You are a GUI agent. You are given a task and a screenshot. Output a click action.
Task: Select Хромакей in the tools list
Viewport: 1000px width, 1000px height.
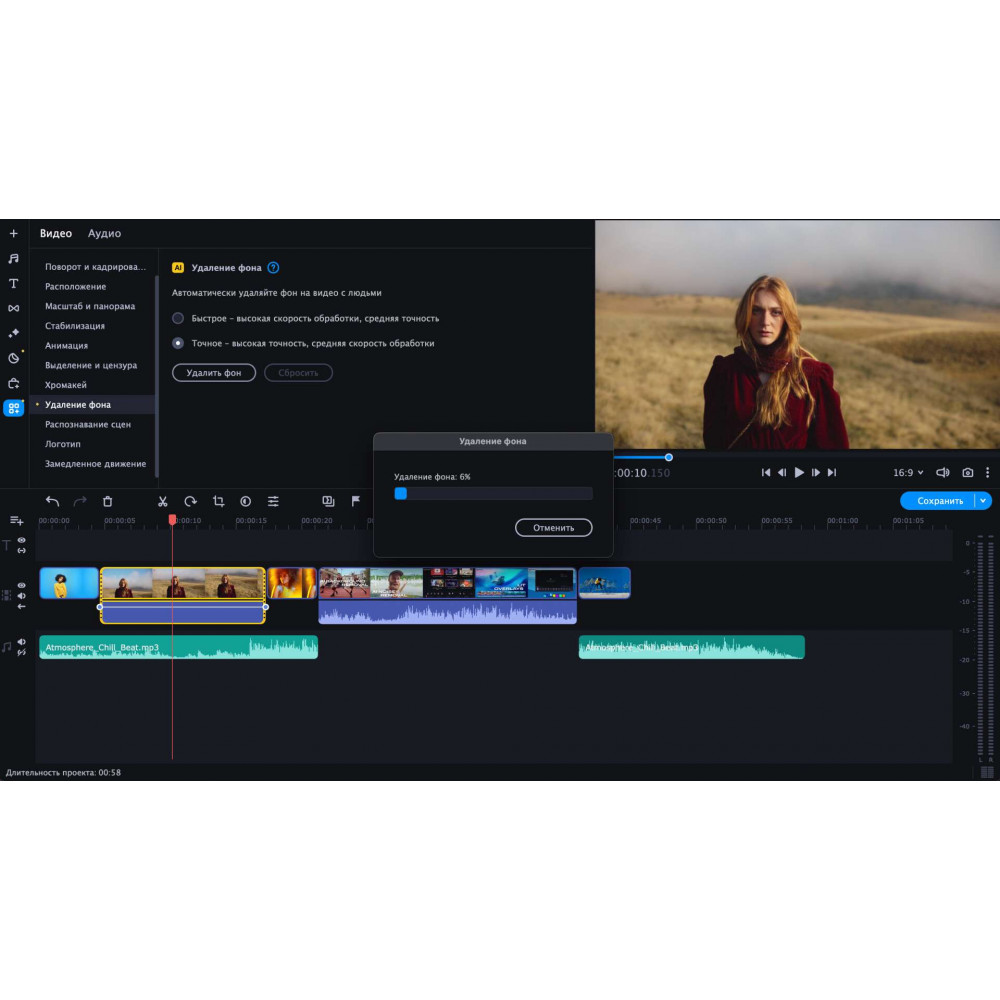[66, 385]
